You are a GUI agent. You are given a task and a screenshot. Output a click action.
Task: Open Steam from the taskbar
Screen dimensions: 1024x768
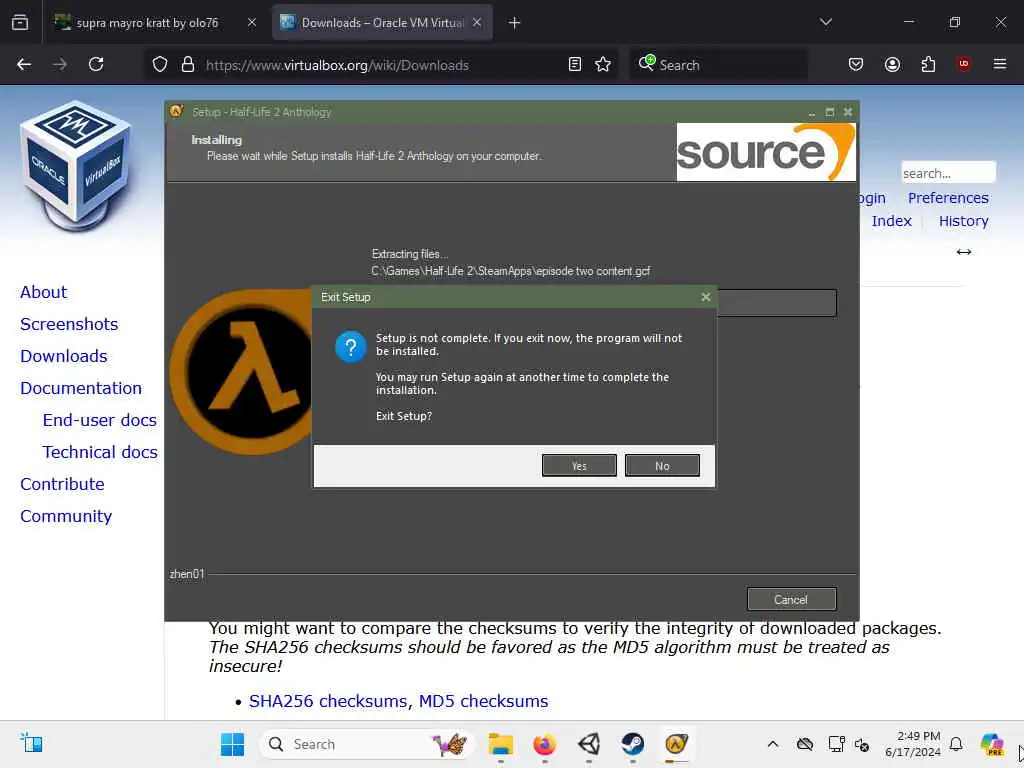[x=633, y=744]
